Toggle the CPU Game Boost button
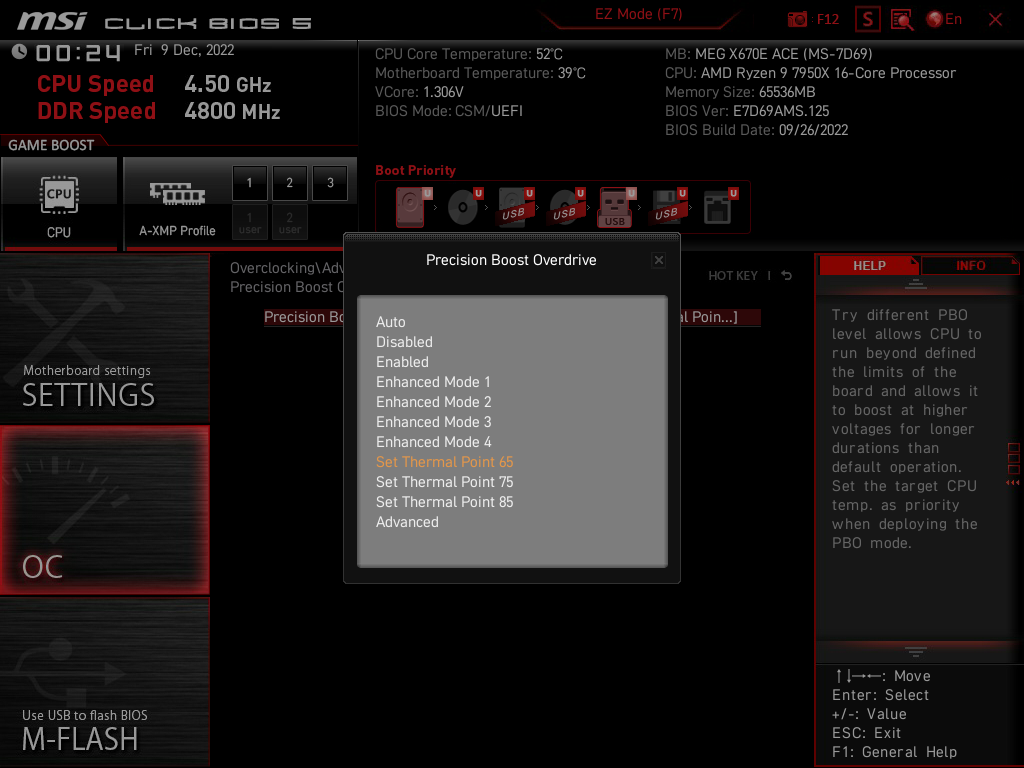1024x768 pixels. coord(59,203)
